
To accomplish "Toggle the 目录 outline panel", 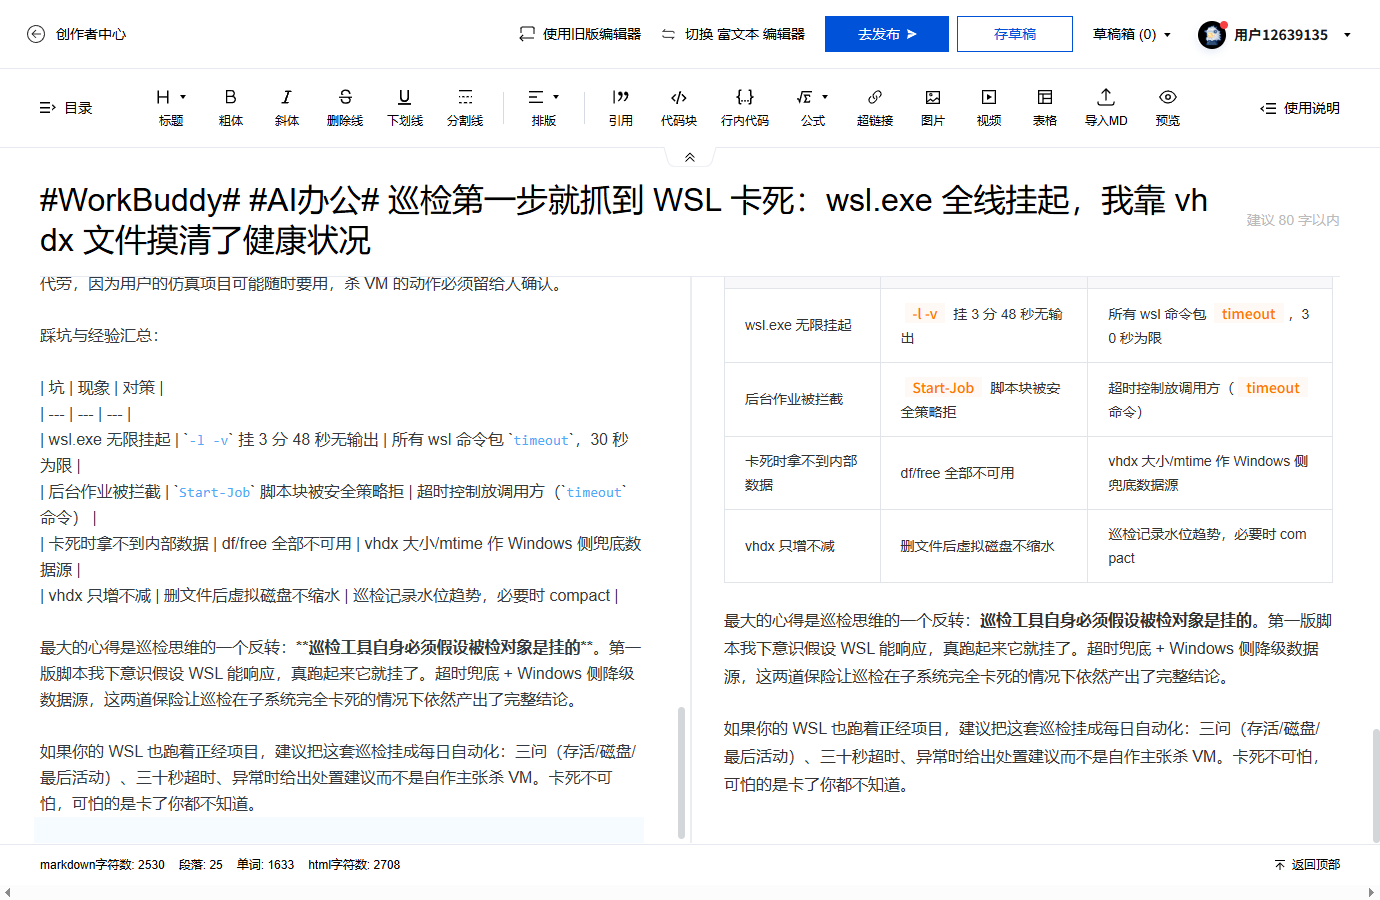I will tap(65, 108).
